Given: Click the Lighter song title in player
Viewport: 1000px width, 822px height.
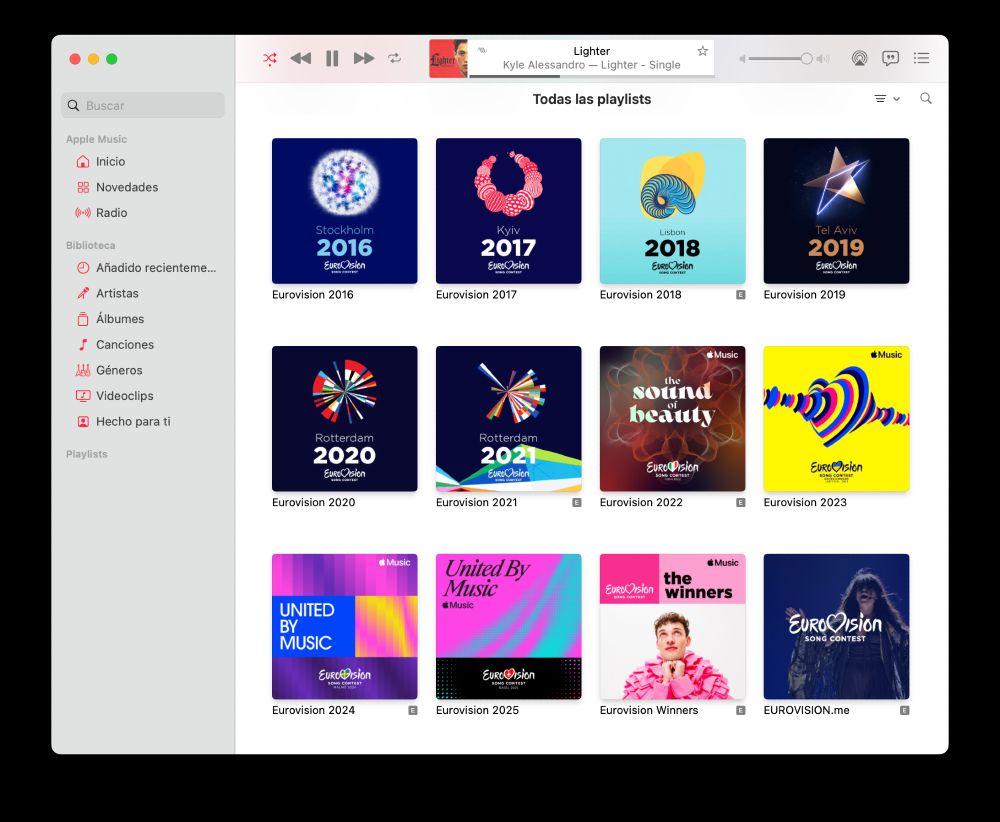Looking at the screenshot, I should tap(591, 51).
